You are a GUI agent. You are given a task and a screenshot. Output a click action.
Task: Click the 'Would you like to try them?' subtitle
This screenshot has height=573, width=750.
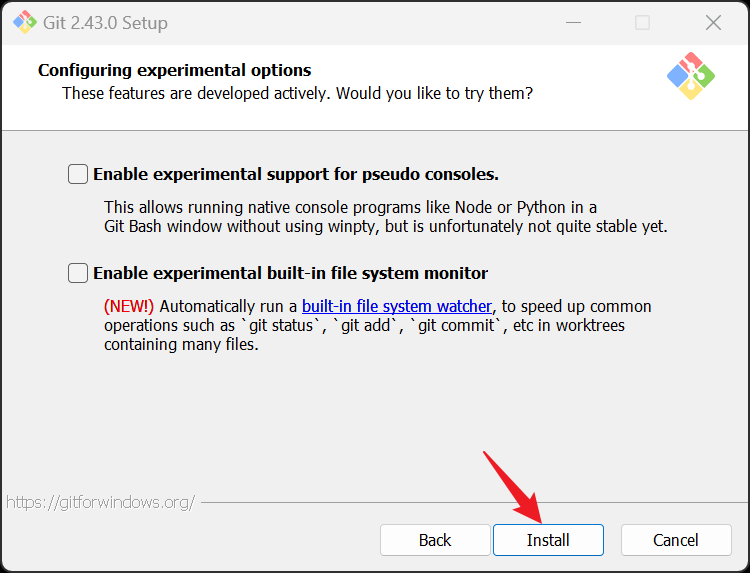[298, 93]
